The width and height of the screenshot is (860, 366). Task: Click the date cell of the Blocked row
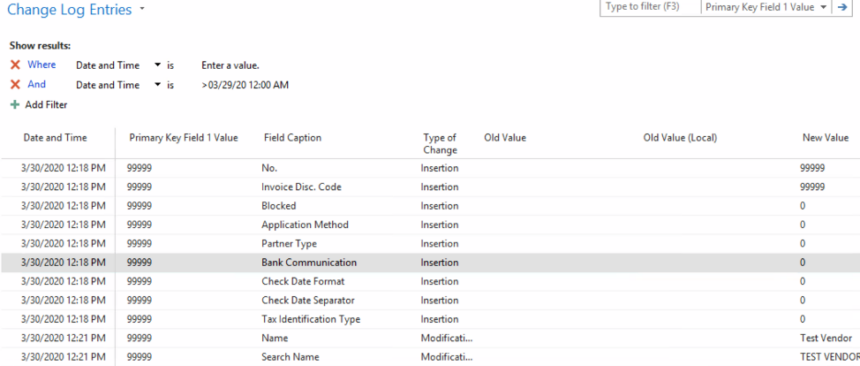click(x=63, y=206)
